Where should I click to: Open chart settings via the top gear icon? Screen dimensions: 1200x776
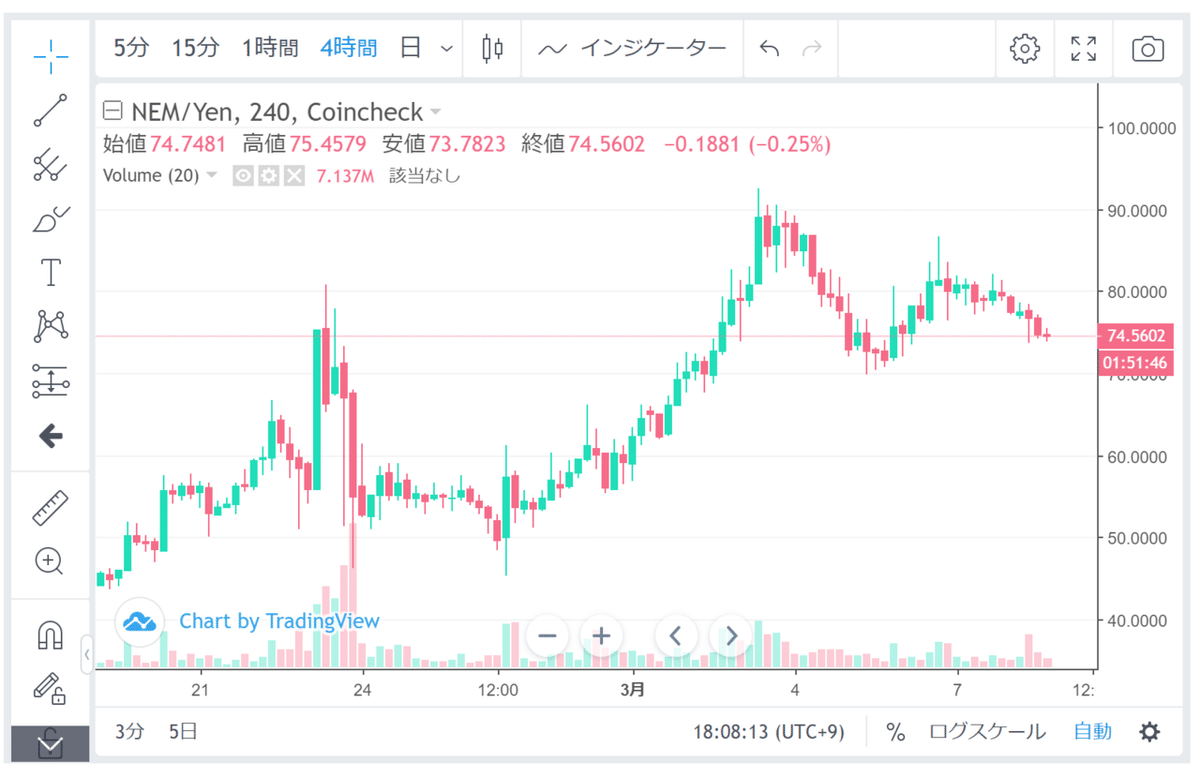pos(1024,47)
